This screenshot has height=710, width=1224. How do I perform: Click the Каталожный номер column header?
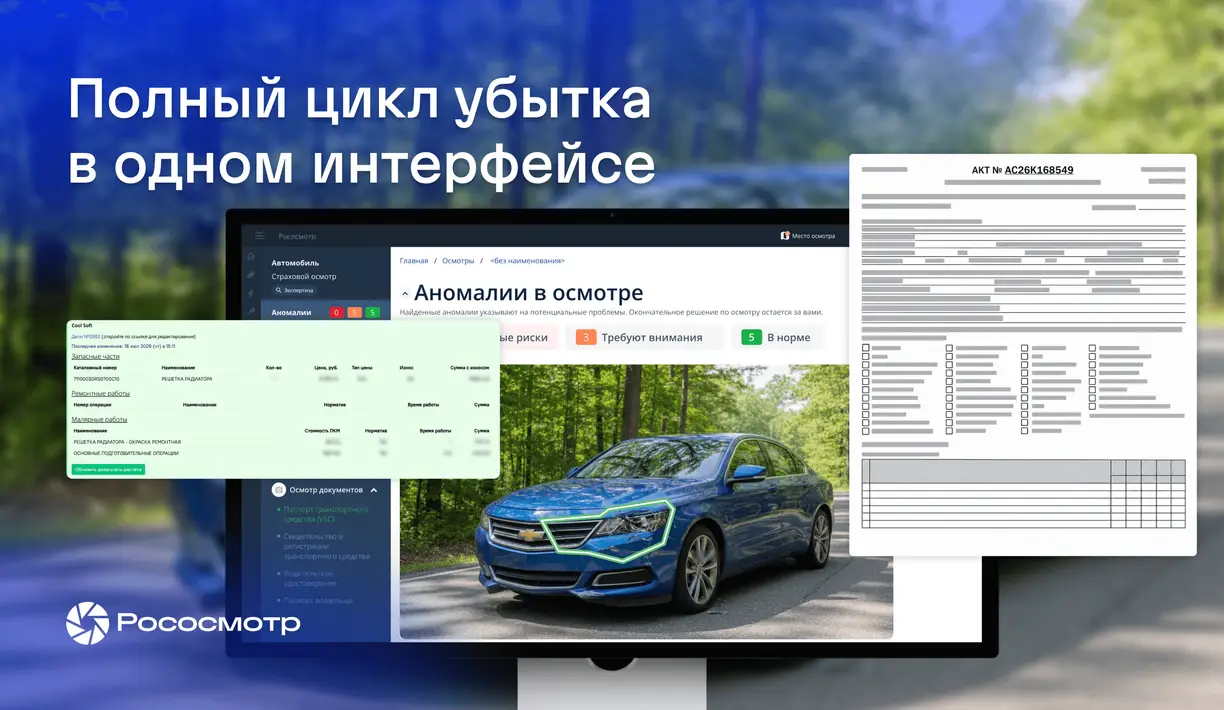(x=94, y=367)
